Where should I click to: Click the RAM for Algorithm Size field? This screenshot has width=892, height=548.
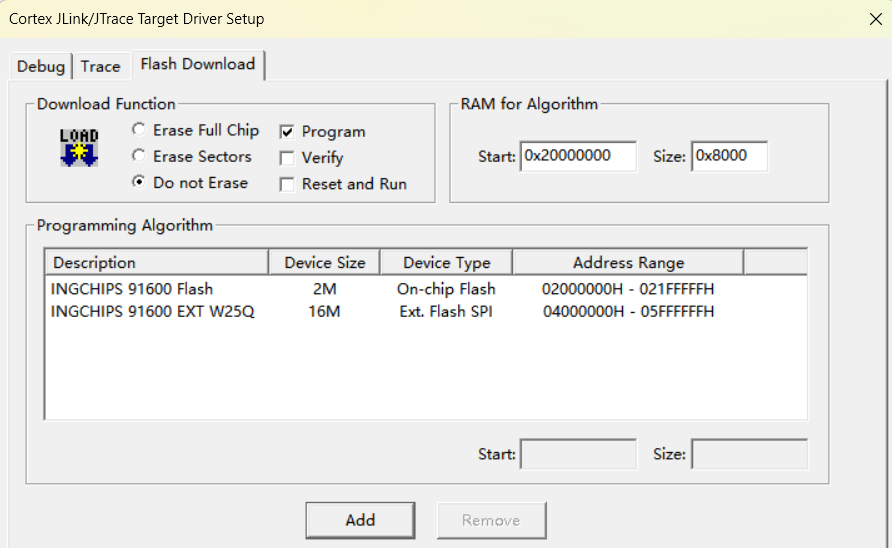[x=729, y=156]
